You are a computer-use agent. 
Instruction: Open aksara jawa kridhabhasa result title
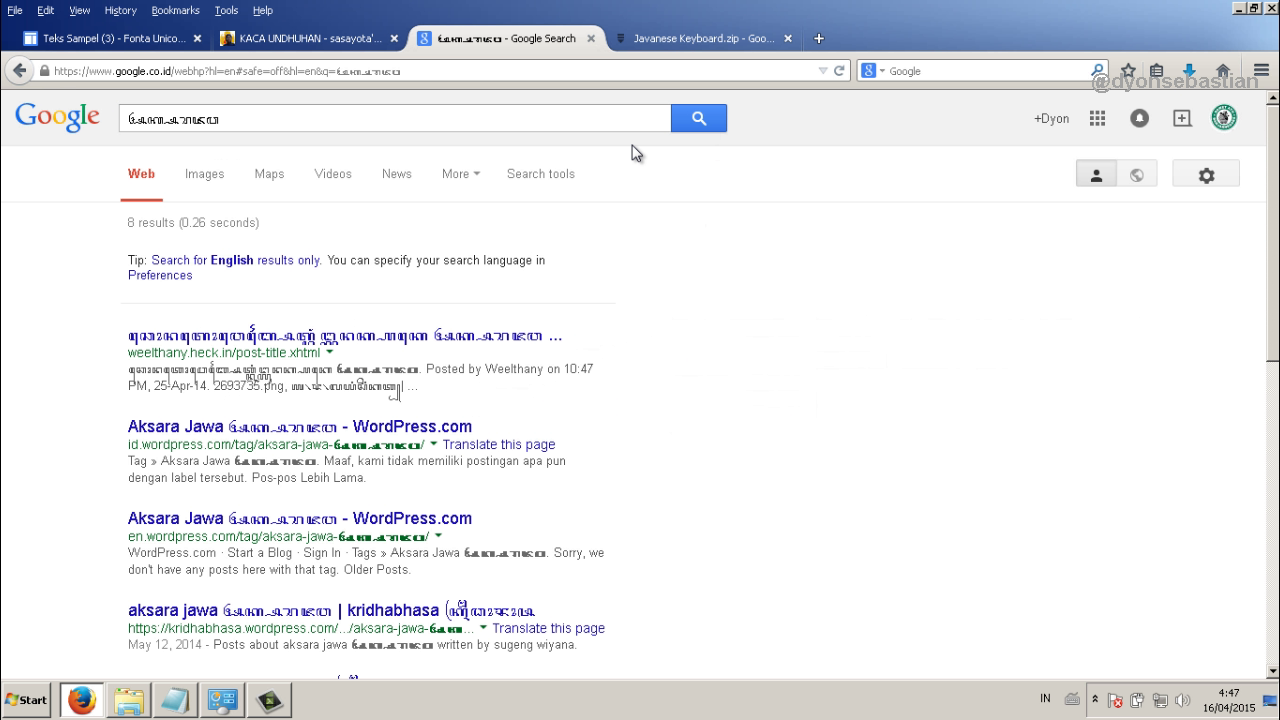click(331, 610)
